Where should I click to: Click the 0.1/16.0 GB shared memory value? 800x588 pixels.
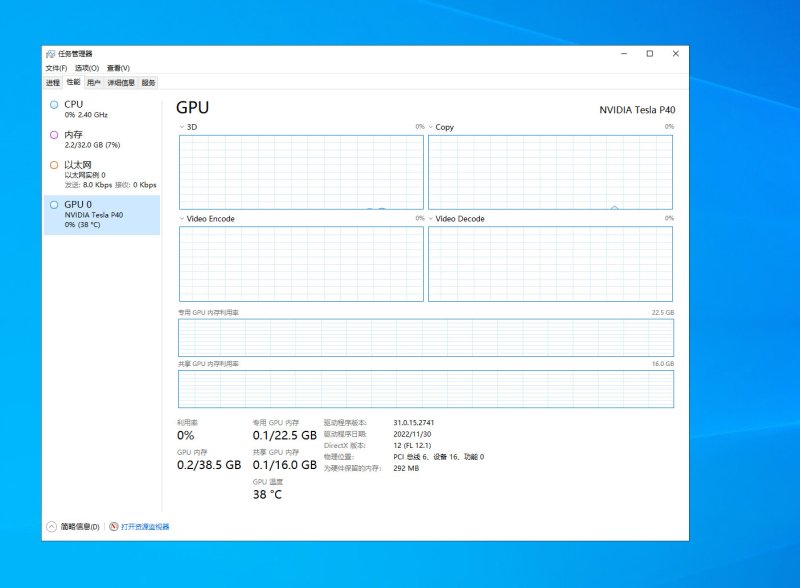(x=285, y=465)
